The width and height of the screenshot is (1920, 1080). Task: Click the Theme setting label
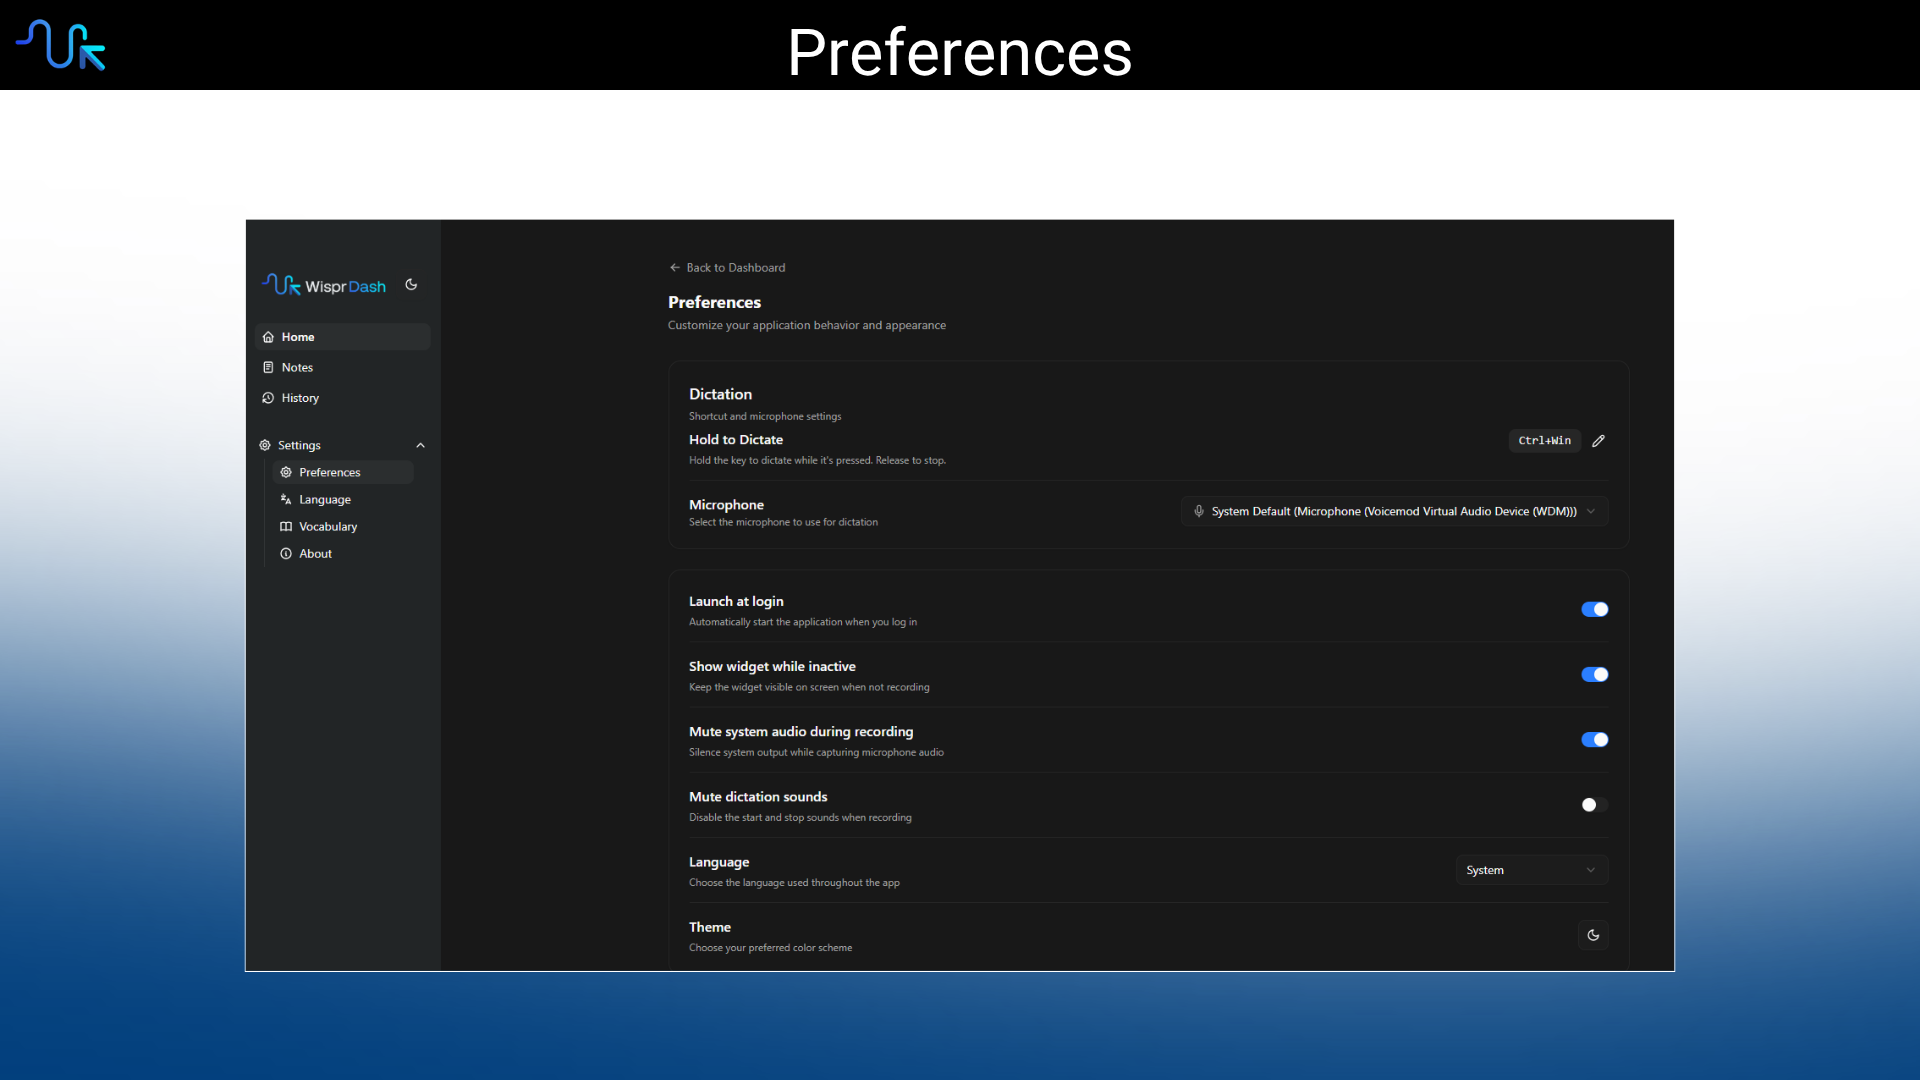[x=710, y=927]
